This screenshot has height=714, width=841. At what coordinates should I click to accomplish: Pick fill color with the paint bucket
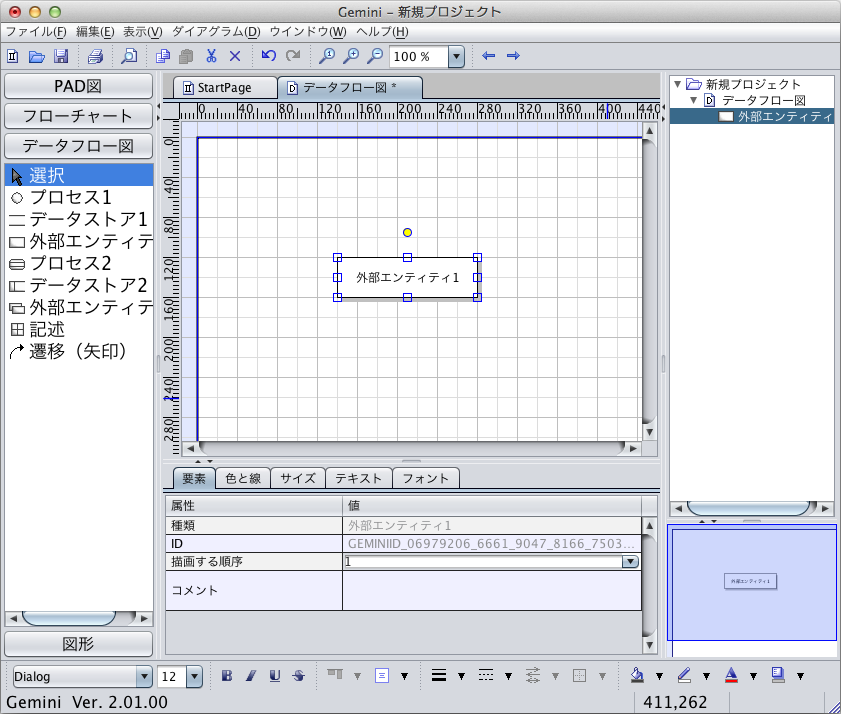tap(637, 675)
